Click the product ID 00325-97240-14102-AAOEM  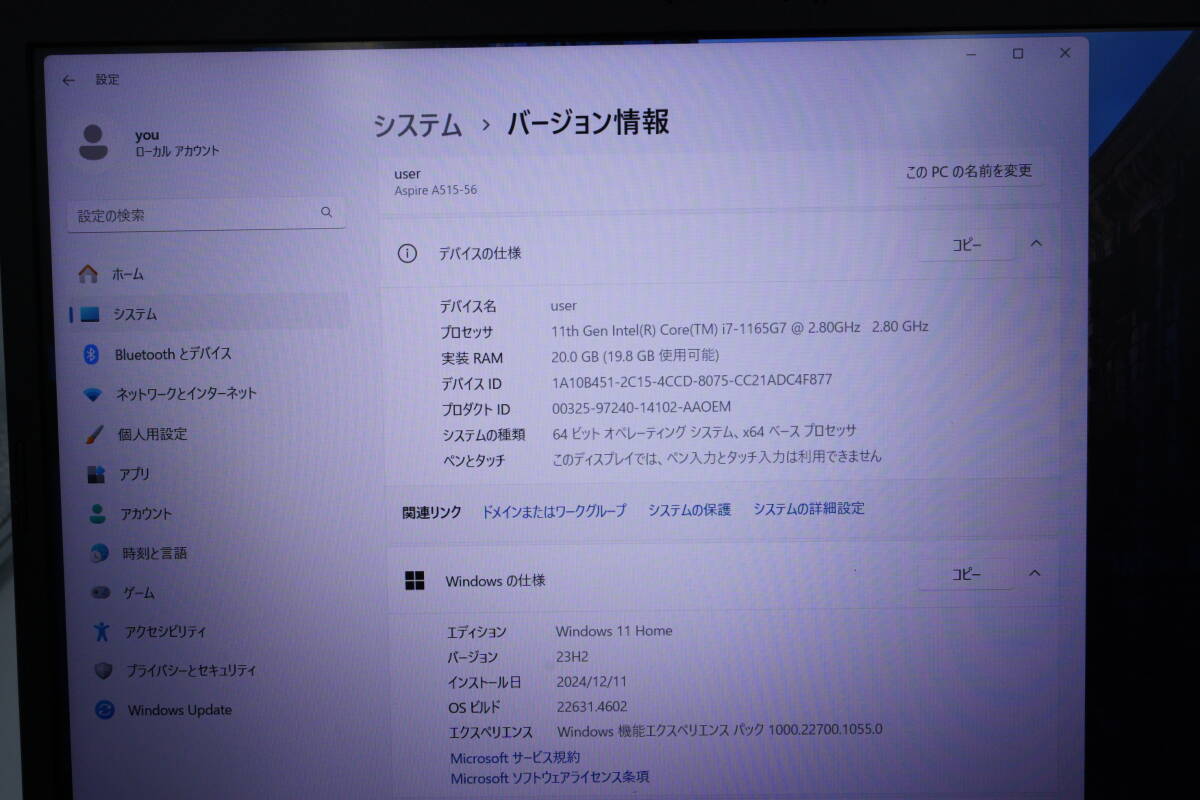[642, 407]
